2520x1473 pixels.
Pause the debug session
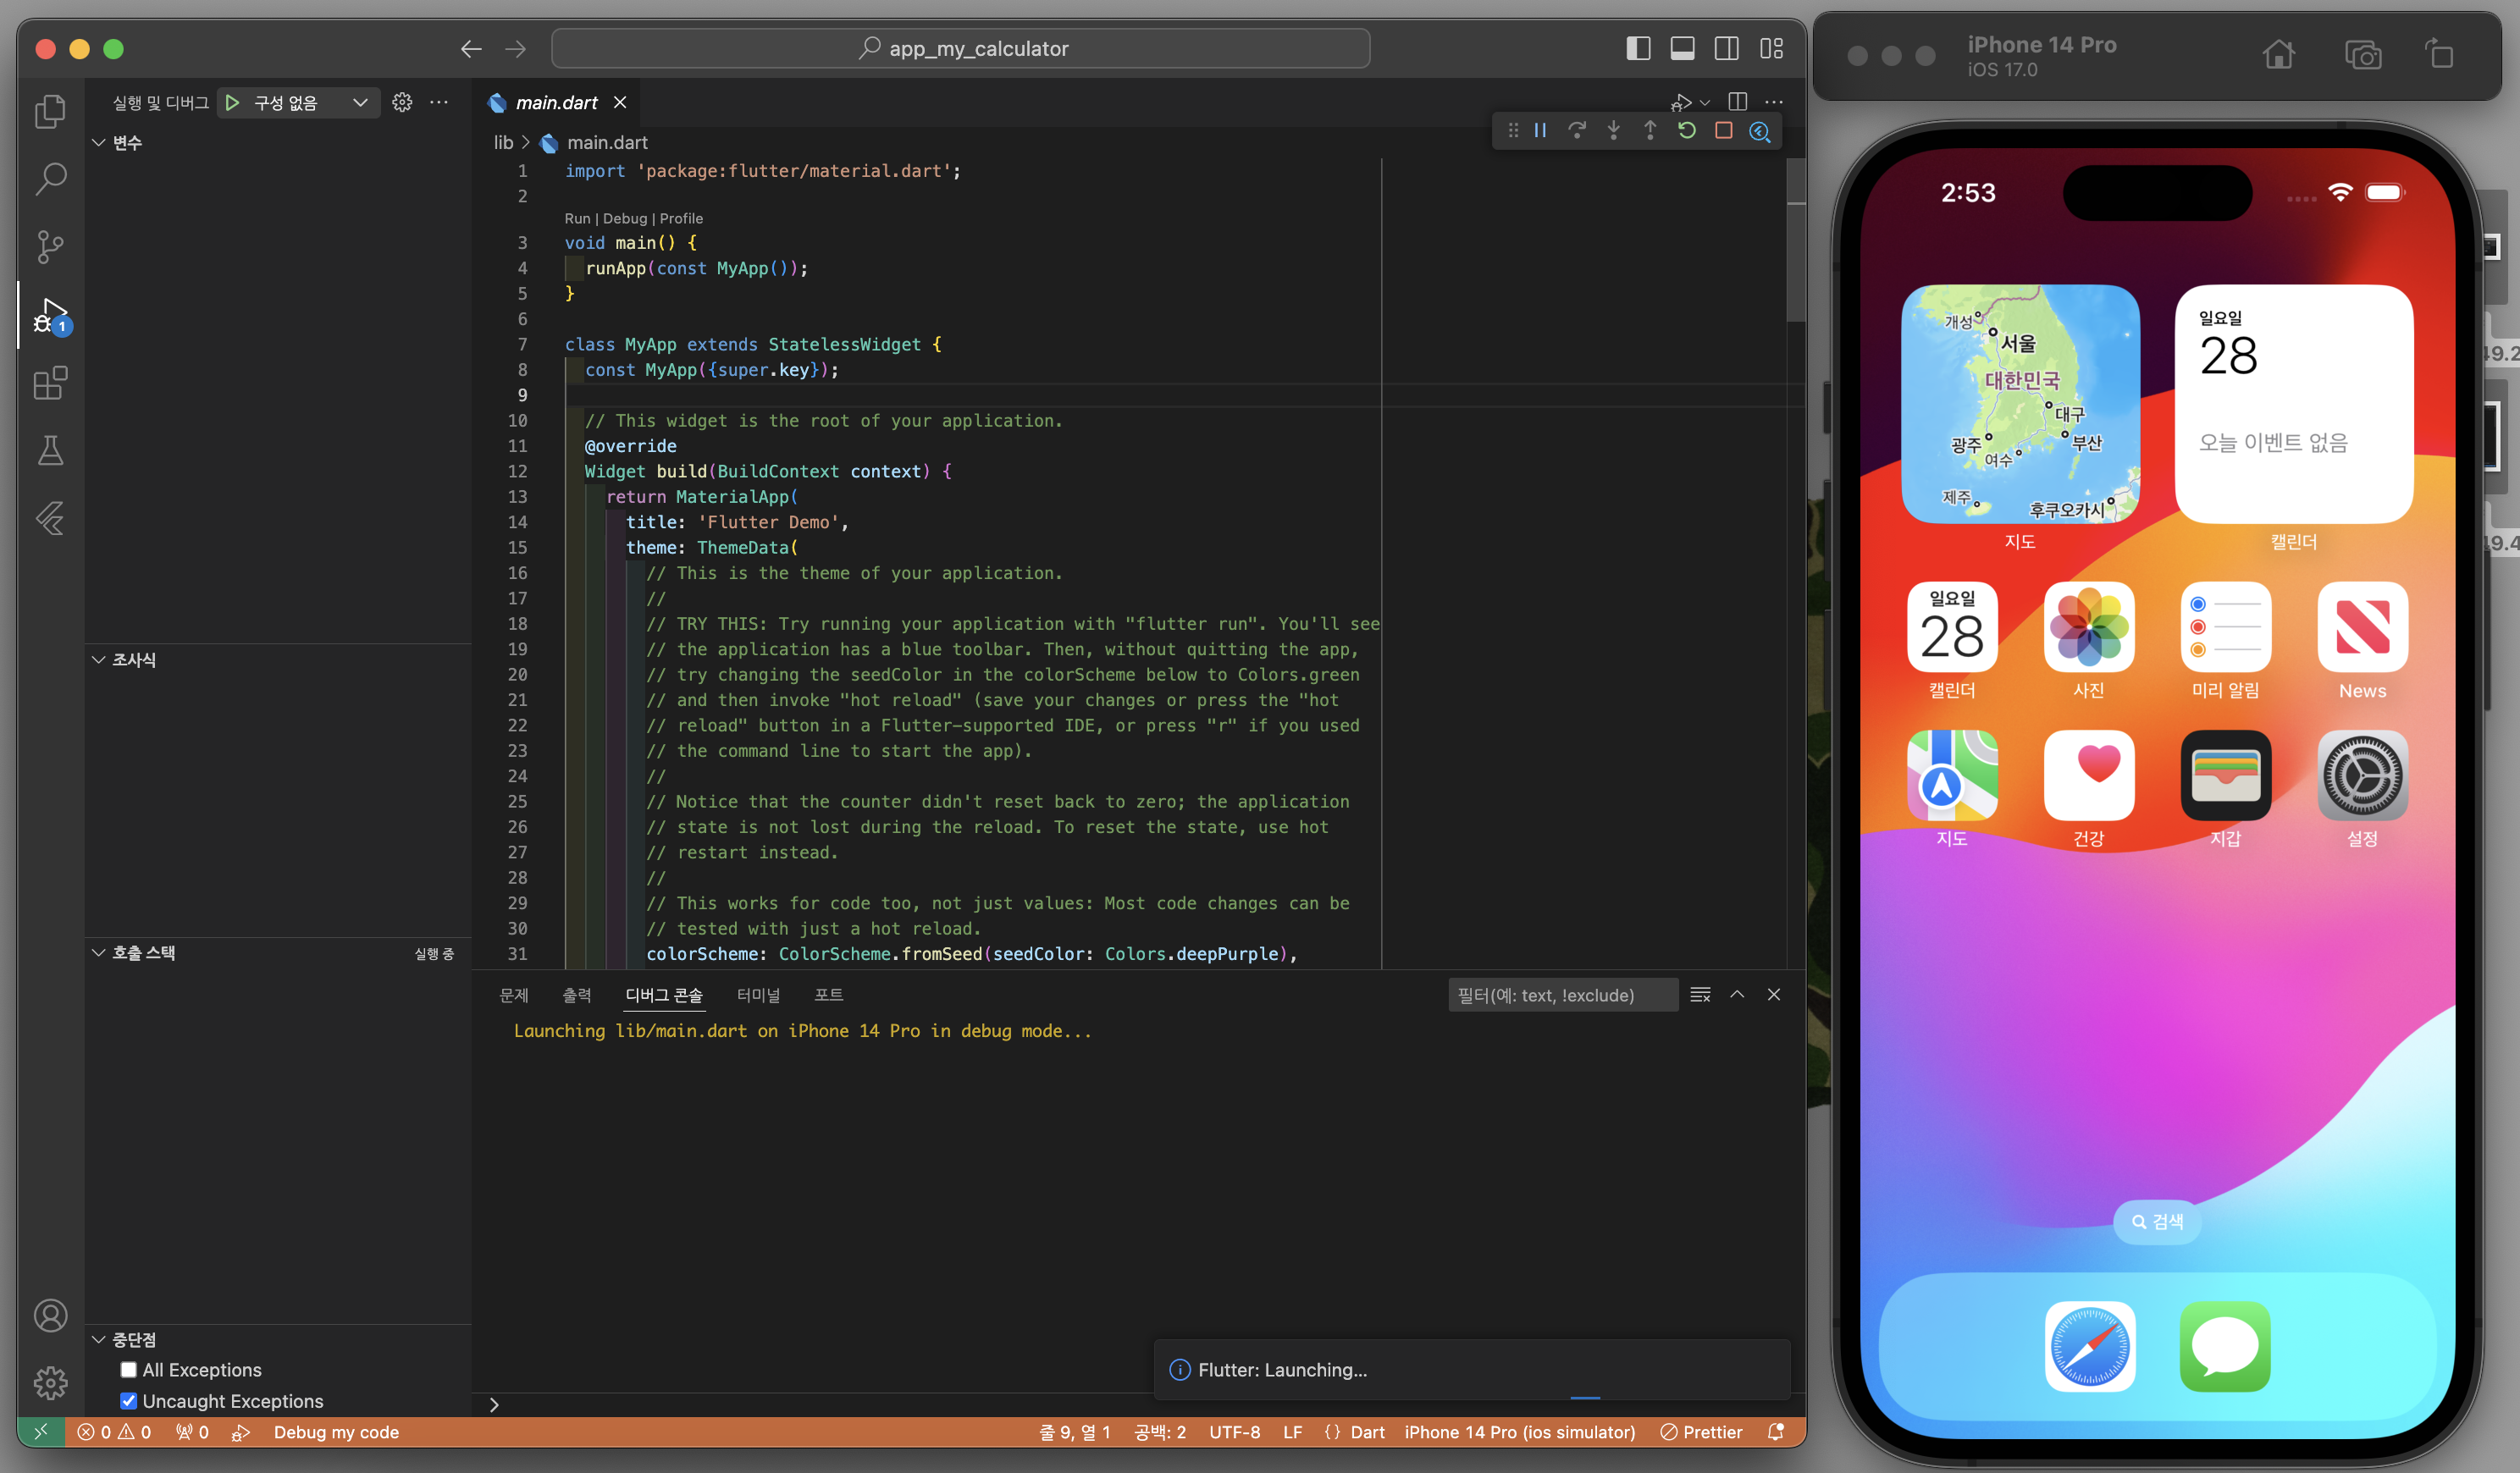(x=1540, y=131)
